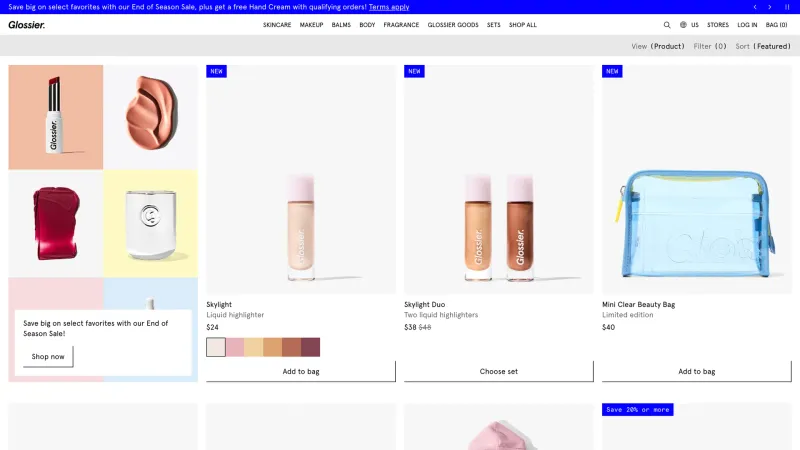Open the Fragrance menu
The image size is (800, 450).
pos(401,24)
